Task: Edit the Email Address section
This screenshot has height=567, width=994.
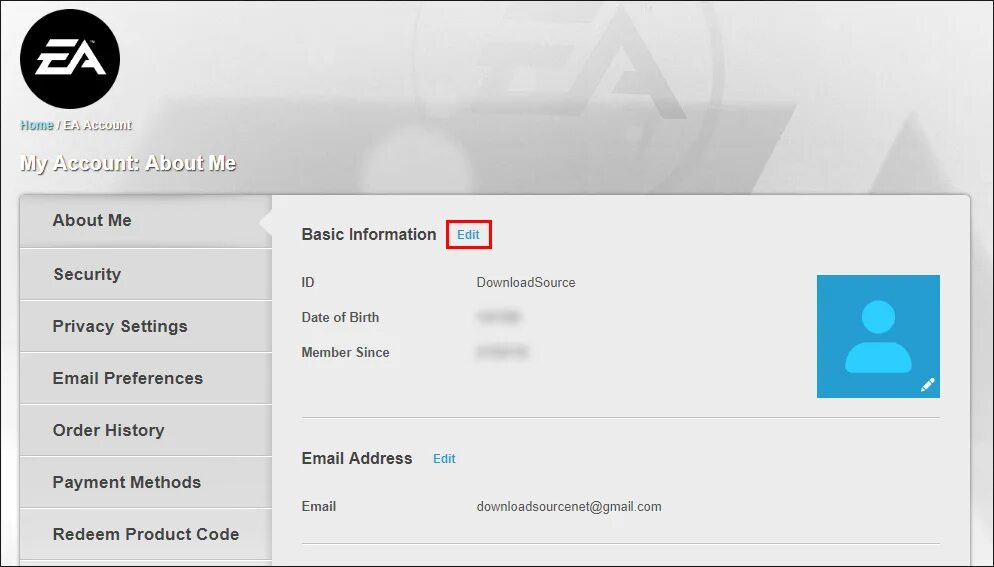Action: [444, 459]
